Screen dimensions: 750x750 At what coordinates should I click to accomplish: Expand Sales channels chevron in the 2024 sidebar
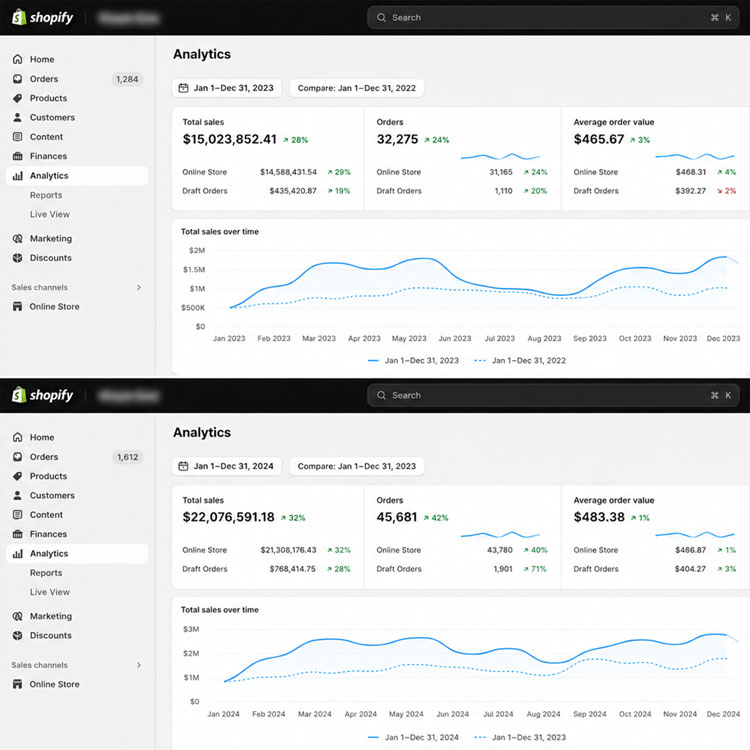pos(139,665)
